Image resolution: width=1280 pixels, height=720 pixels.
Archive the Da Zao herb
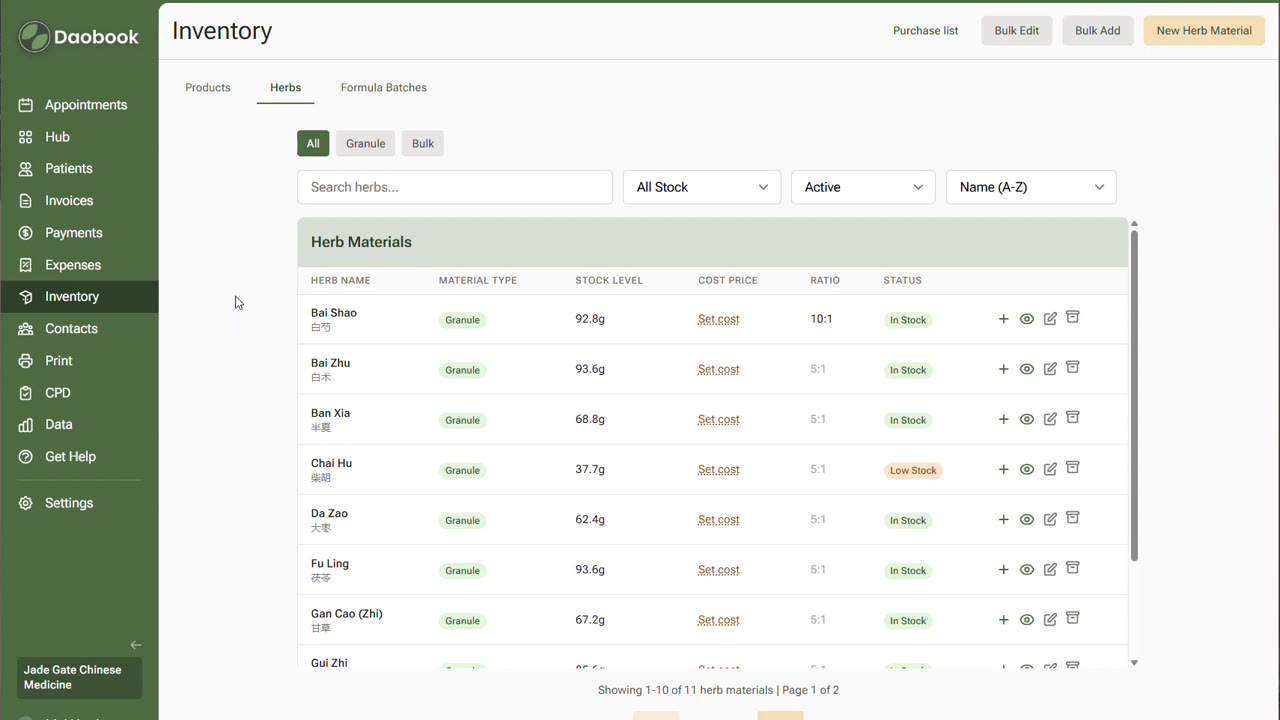click(x=1072, y=518)
